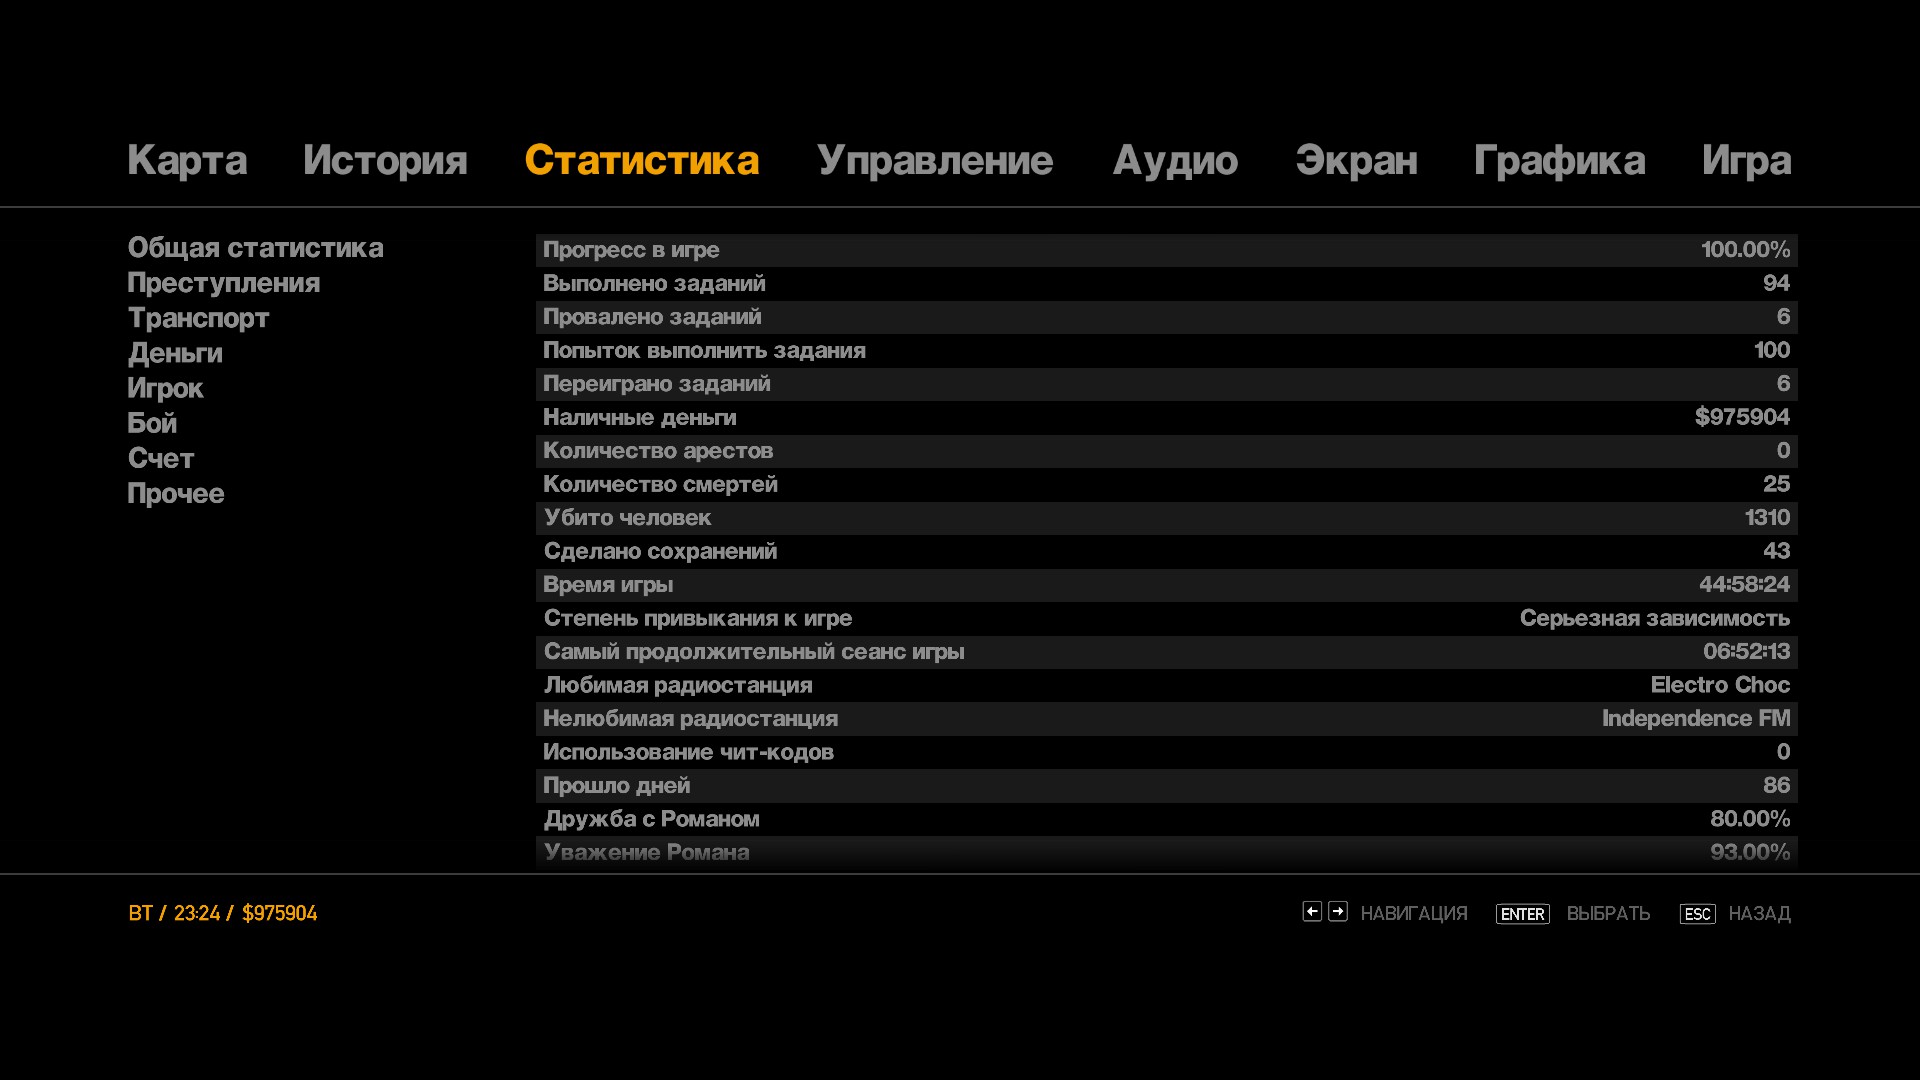The image size is (1920, 1080).
Task: Select Общая статистика category
Action: click(255, 248)
